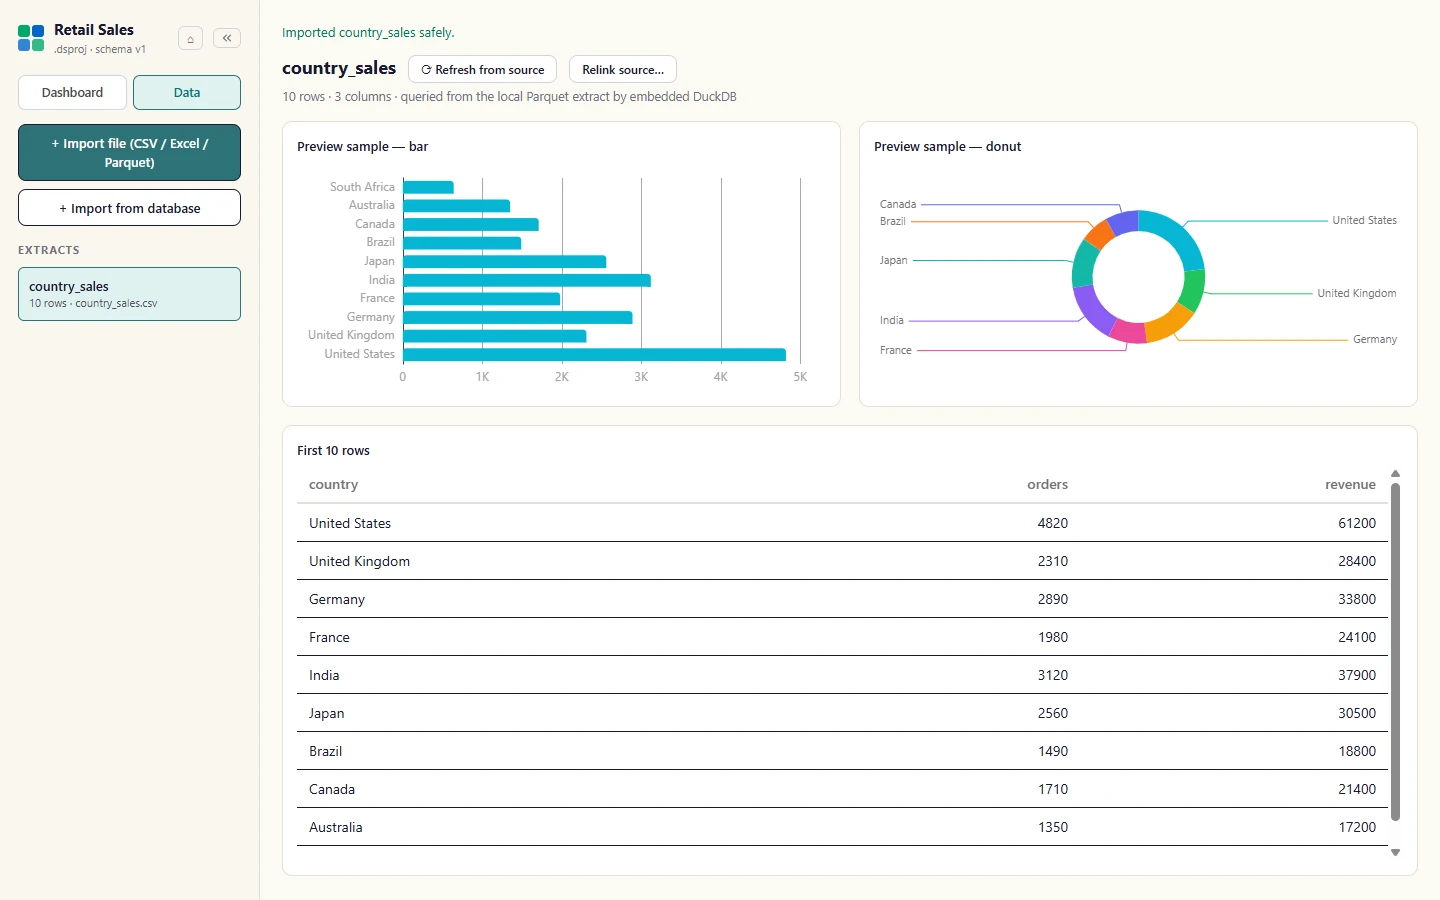
Task: Collapse the sidebar with the double-chevron
Action: pyautogui.click(x=227, y=38)
